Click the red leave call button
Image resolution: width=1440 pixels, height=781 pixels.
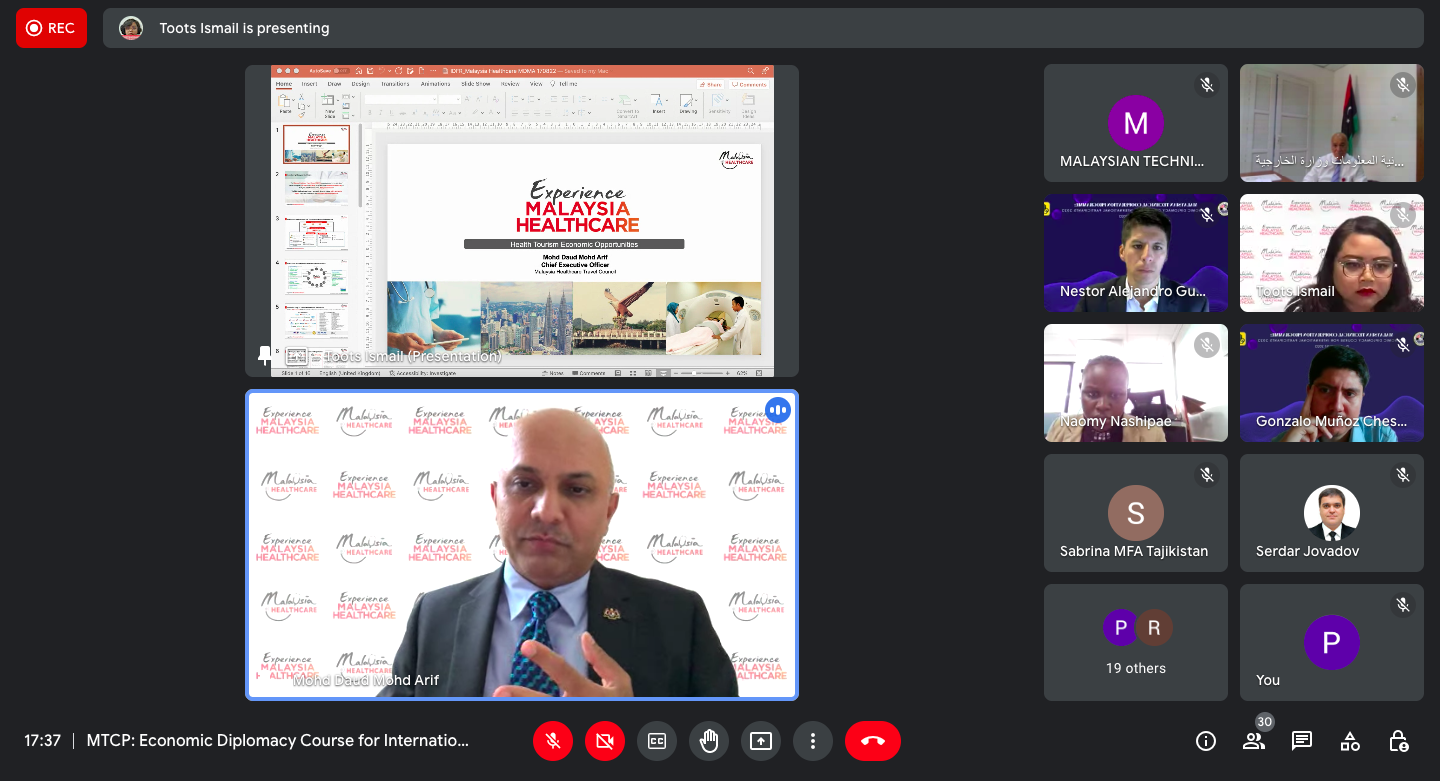(872, 741)
